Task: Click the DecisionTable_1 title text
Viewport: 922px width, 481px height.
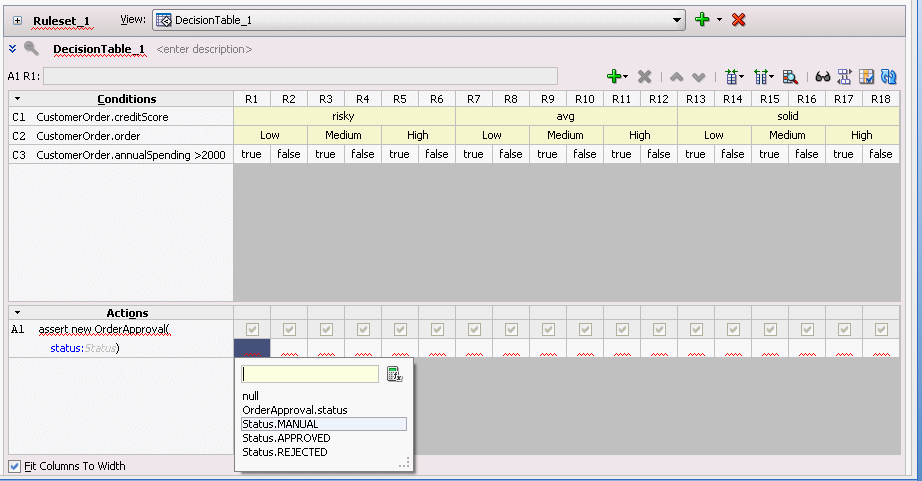Action: point(99,49)
